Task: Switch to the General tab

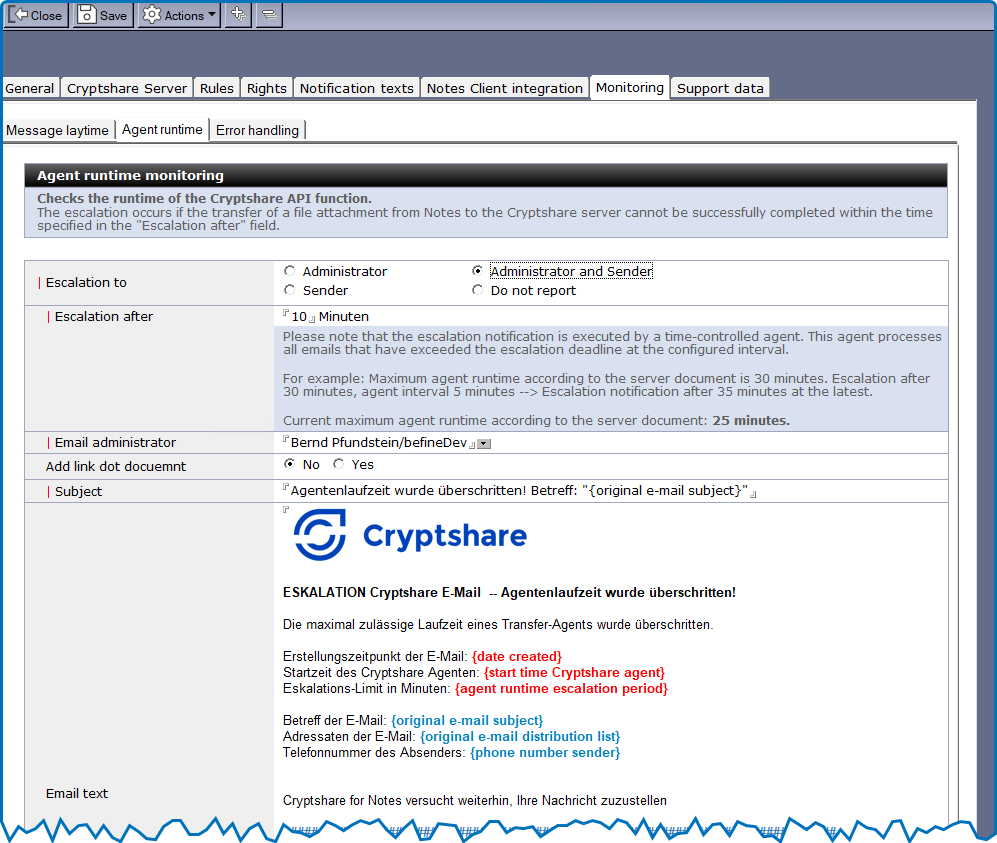Action: tap(30, 88)
